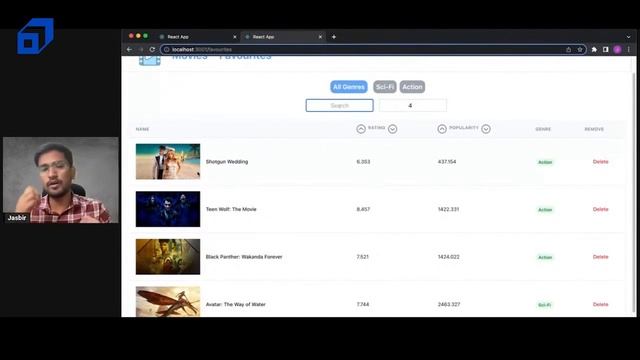Click the browser back arrow

click(129, 49)
